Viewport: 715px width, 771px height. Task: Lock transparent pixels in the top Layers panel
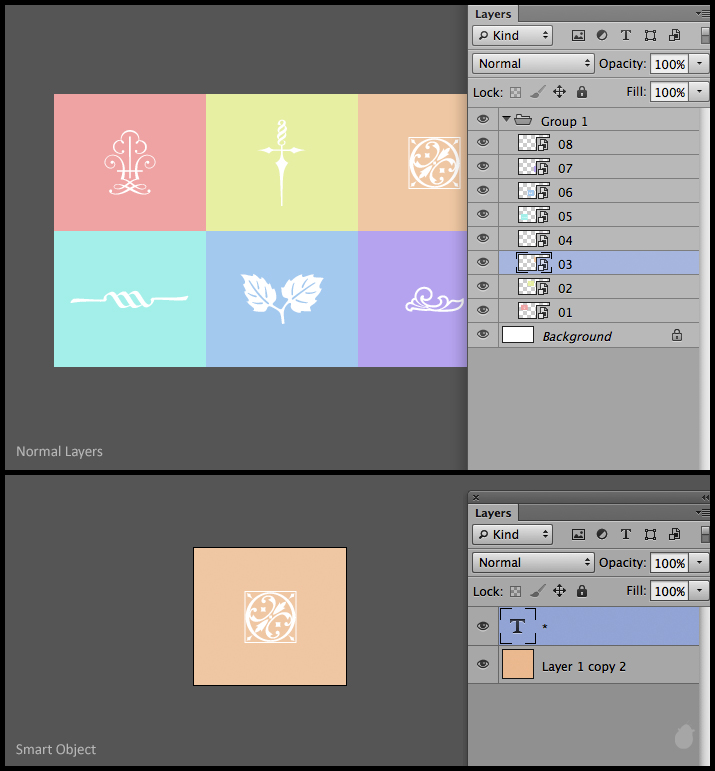tap(514, 92)
